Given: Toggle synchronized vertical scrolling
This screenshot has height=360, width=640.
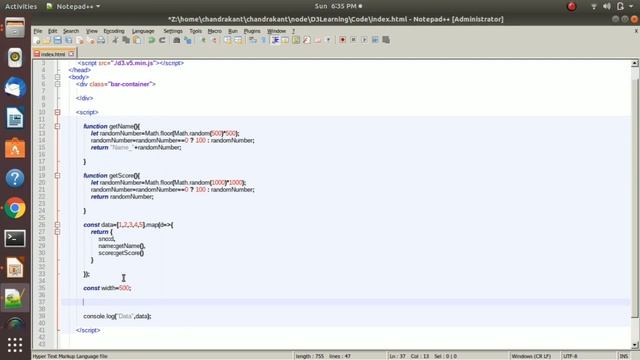Looking at the screenshot, I should click(228, 40).
